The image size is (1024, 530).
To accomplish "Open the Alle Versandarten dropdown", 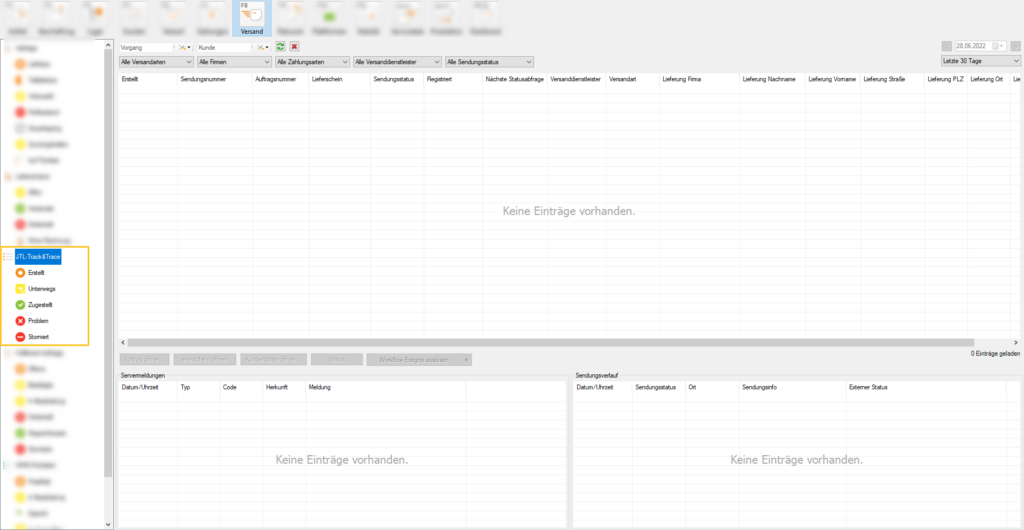I will click(x=155, y=62).
